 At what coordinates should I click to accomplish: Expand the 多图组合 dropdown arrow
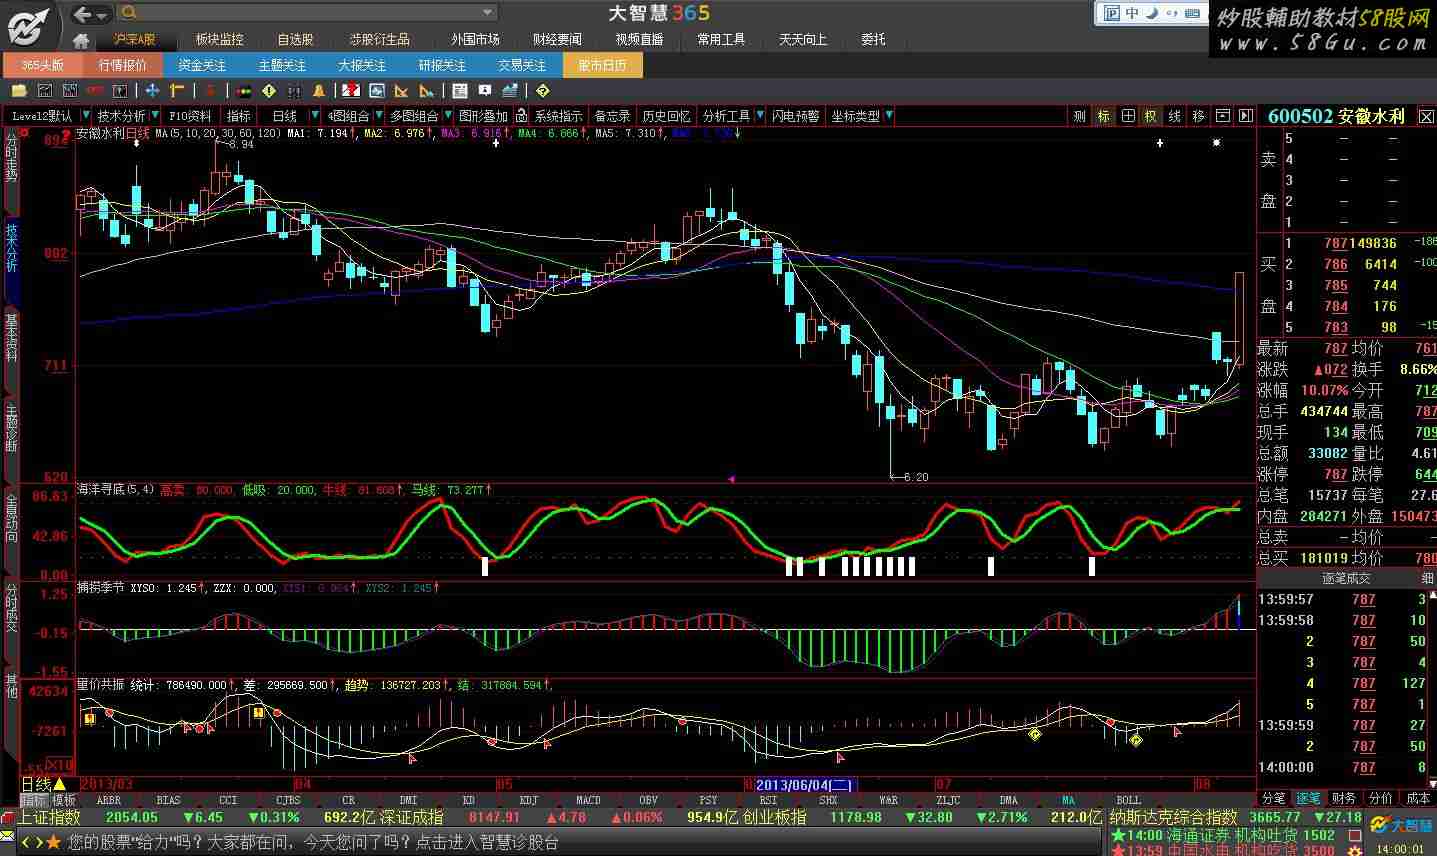[448, 116]
